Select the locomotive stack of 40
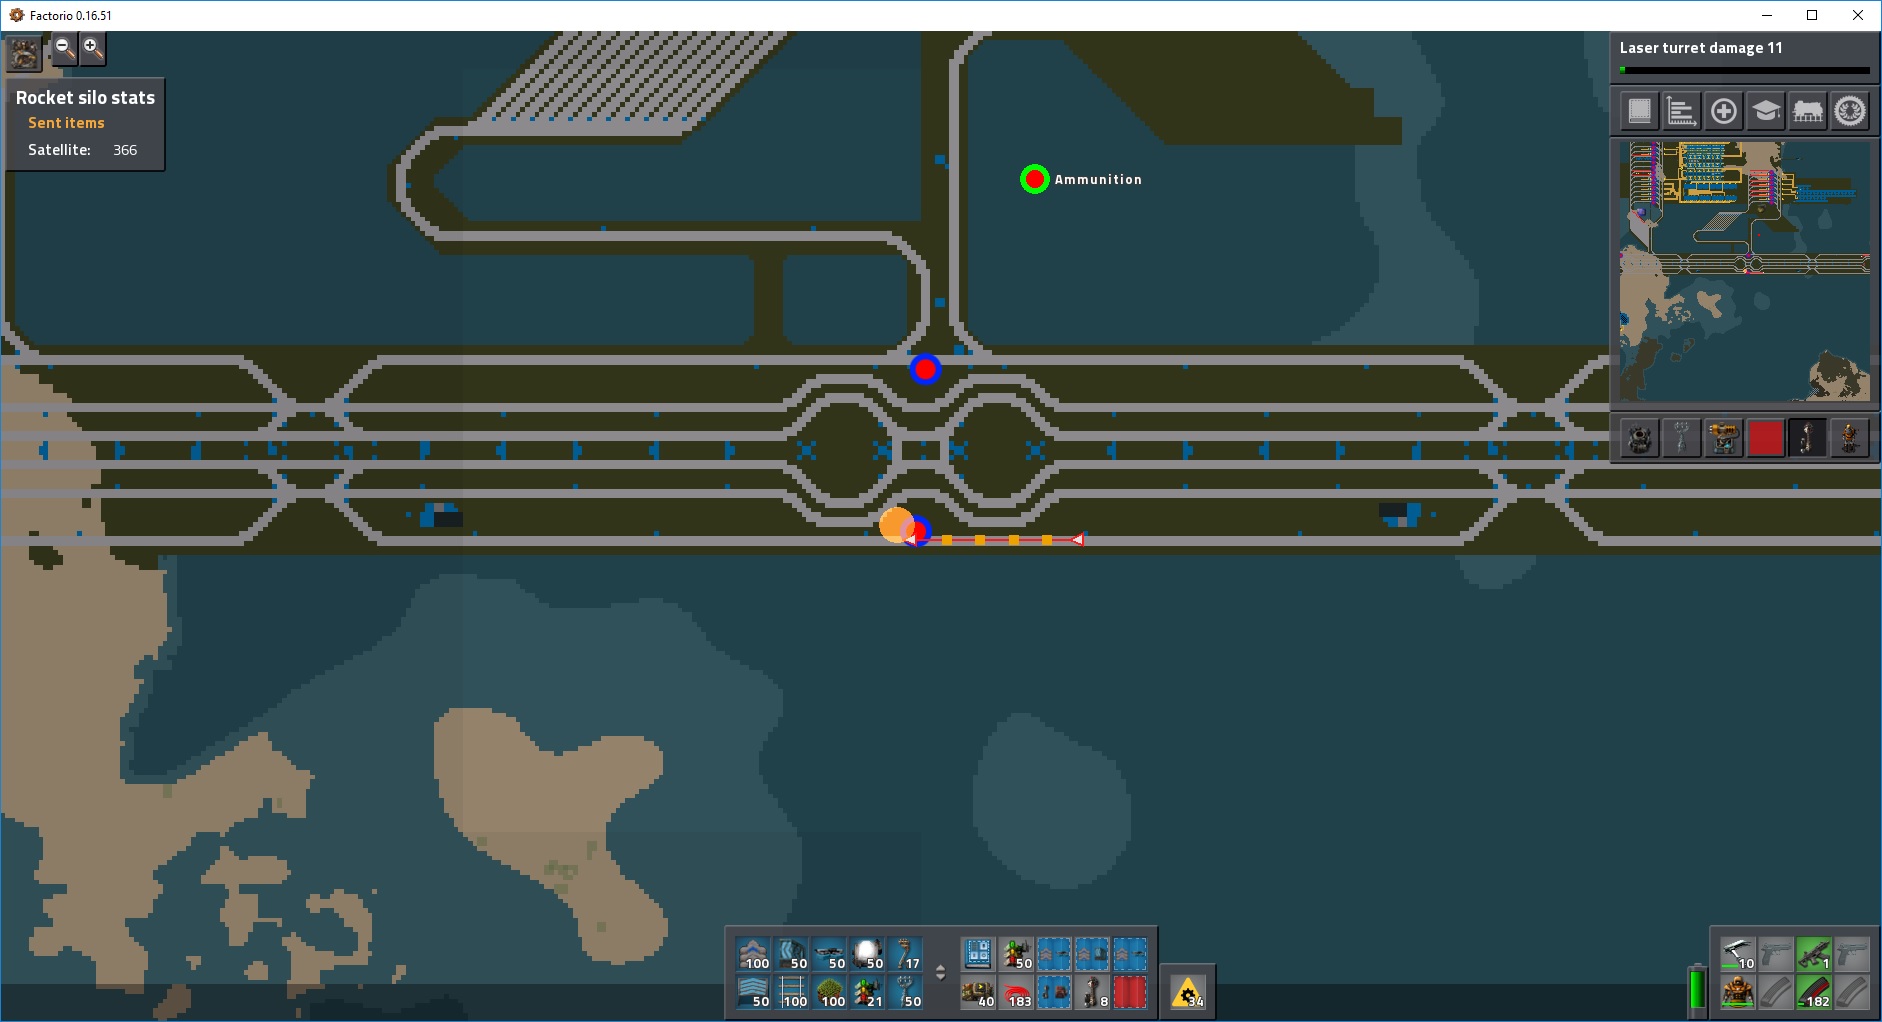1882x1022 pixels. tap(978, 992)
